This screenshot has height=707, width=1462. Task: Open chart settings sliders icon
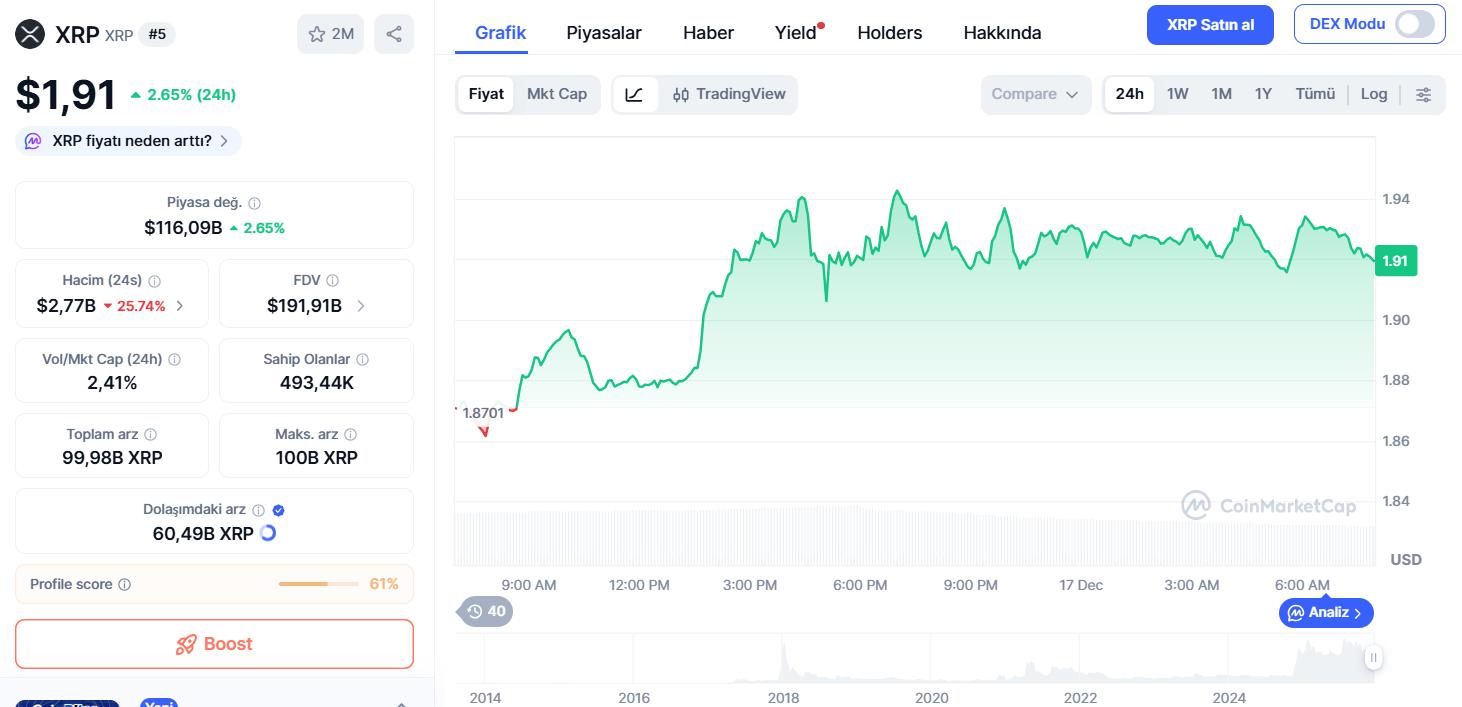(1423, 94)
